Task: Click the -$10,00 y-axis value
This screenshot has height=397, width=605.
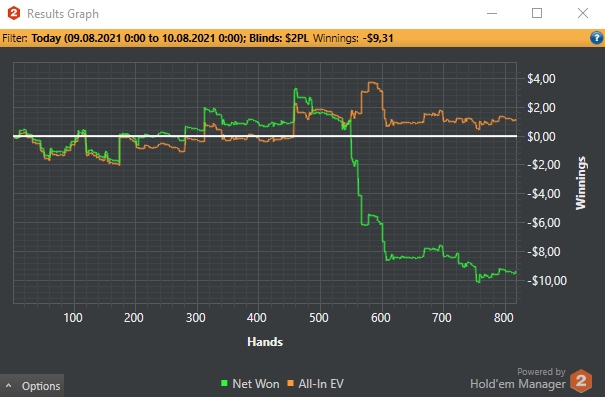Action: coord(547,280)
